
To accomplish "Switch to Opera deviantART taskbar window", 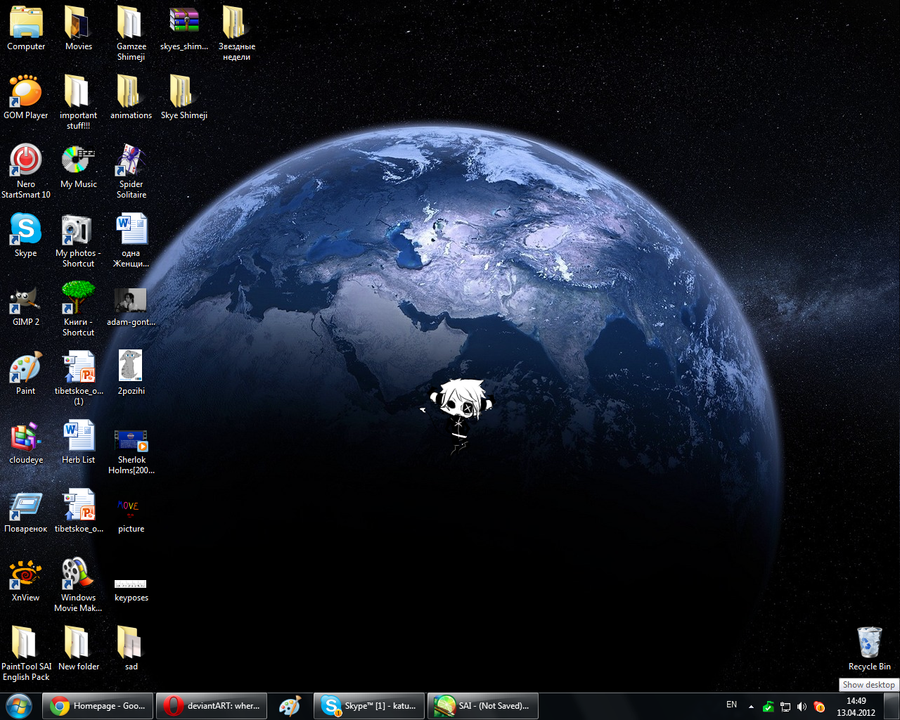I will click(212, 706).
